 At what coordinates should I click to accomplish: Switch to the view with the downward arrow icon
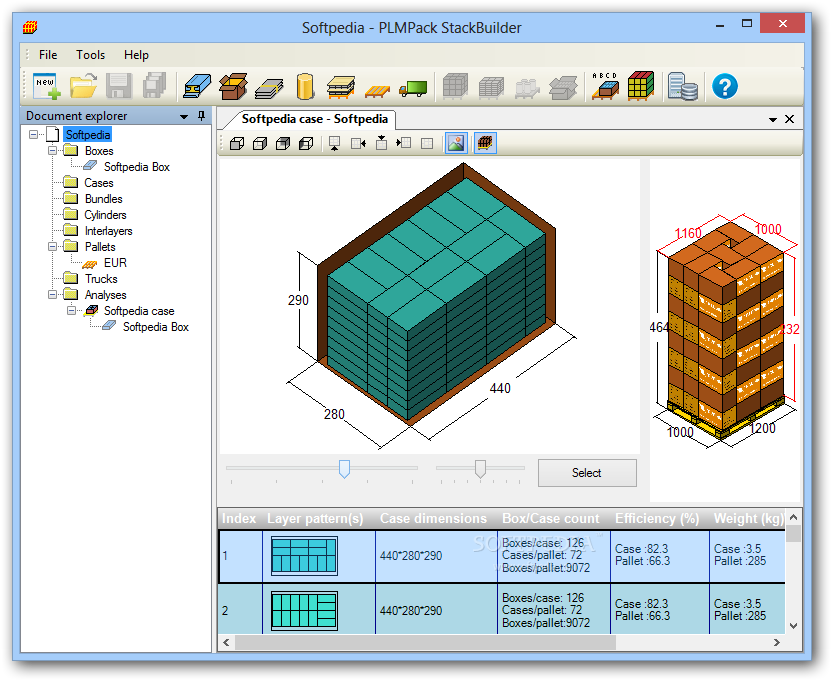pyautogui.click(x=382, y=143)
